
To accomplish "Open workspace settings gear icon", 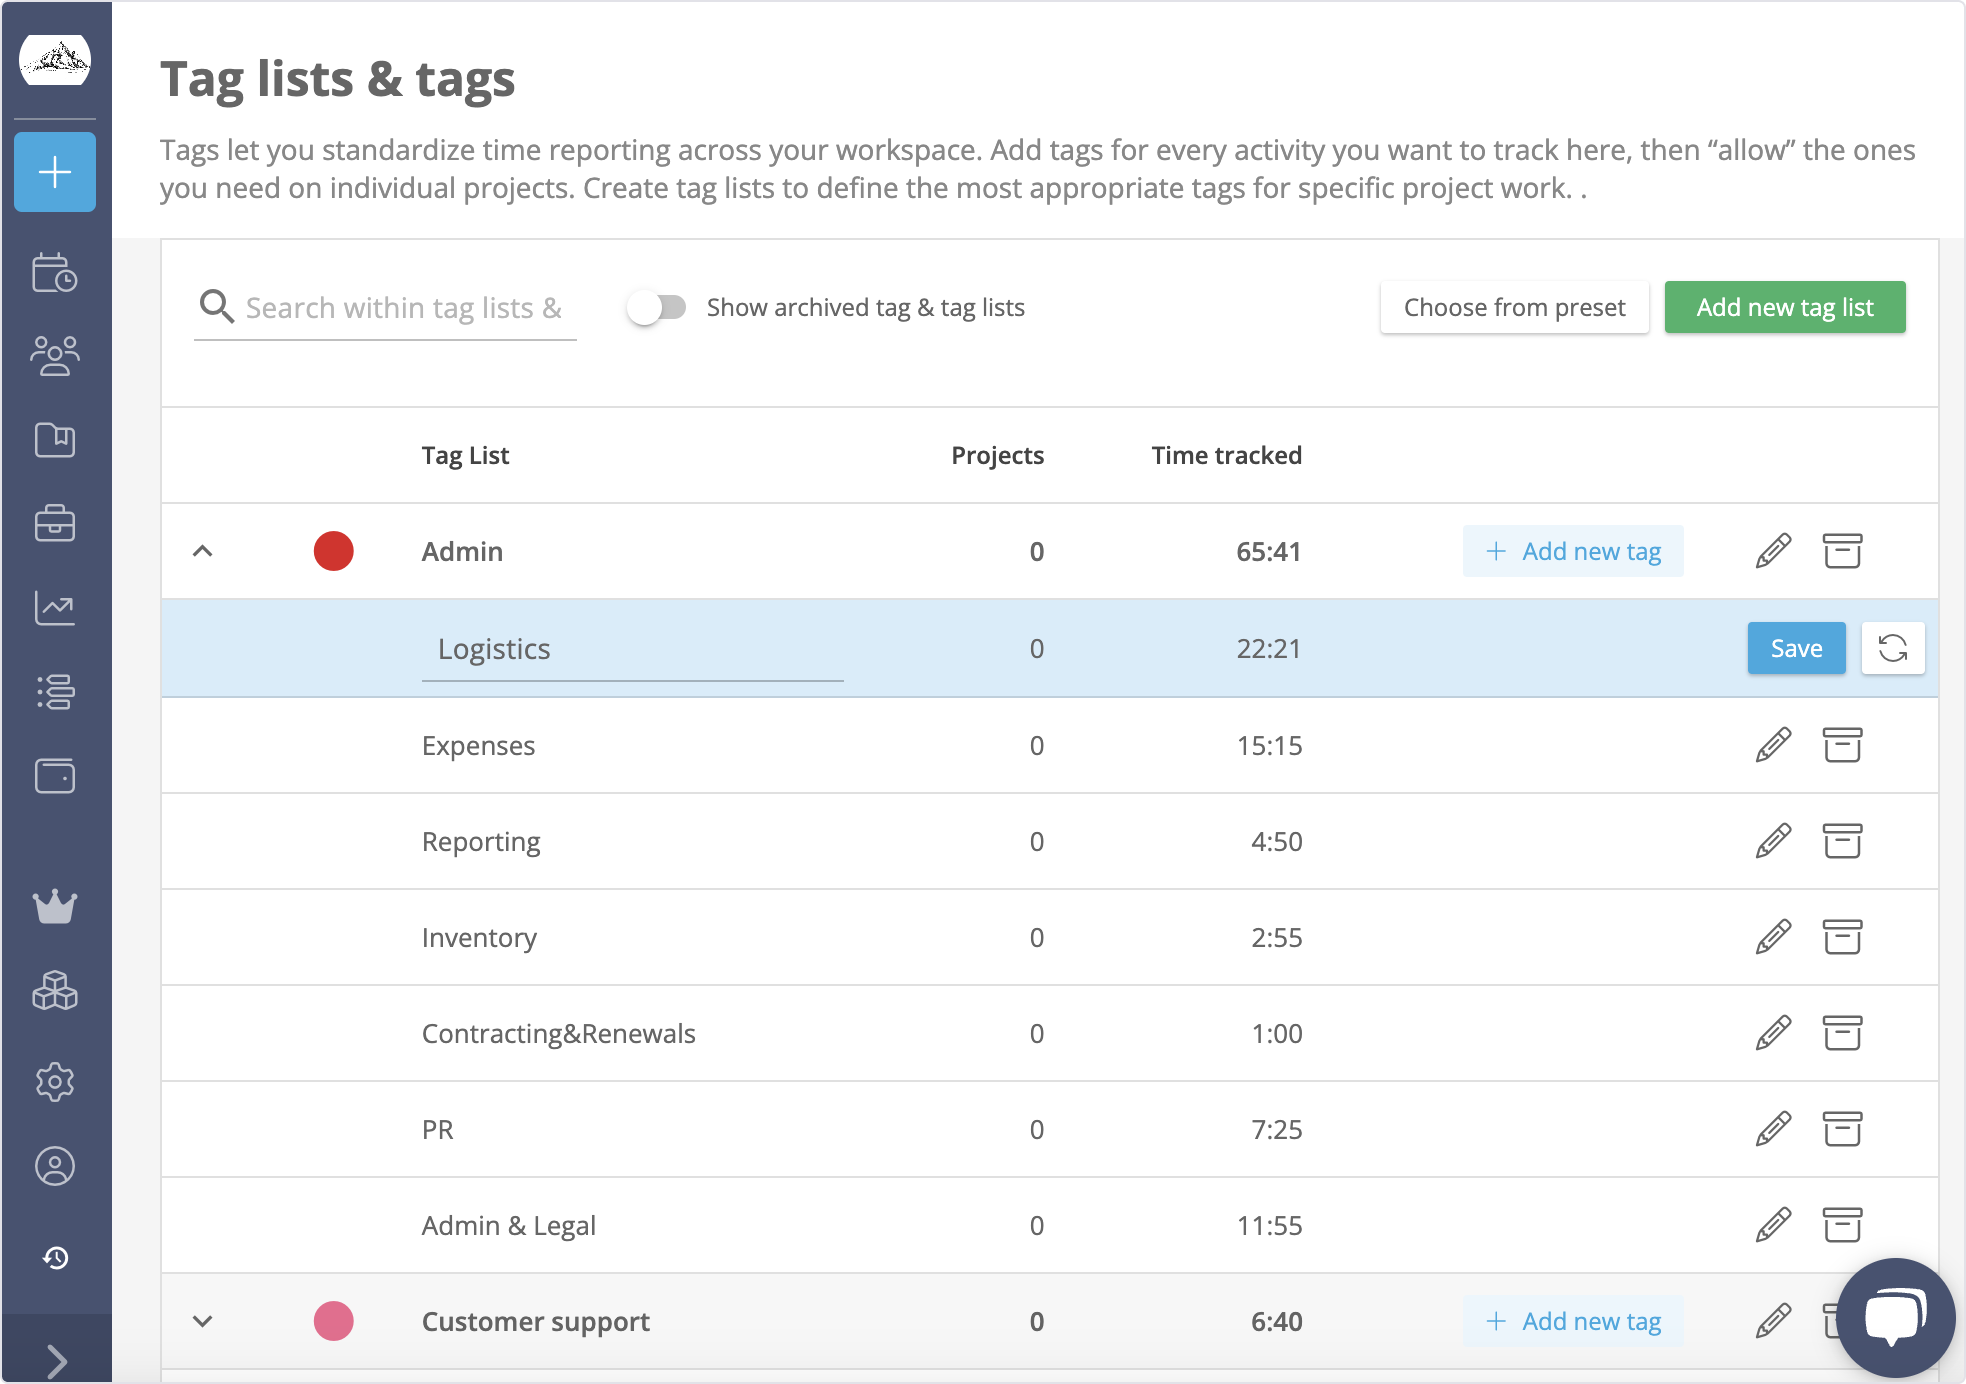I will click(55, 1081).
